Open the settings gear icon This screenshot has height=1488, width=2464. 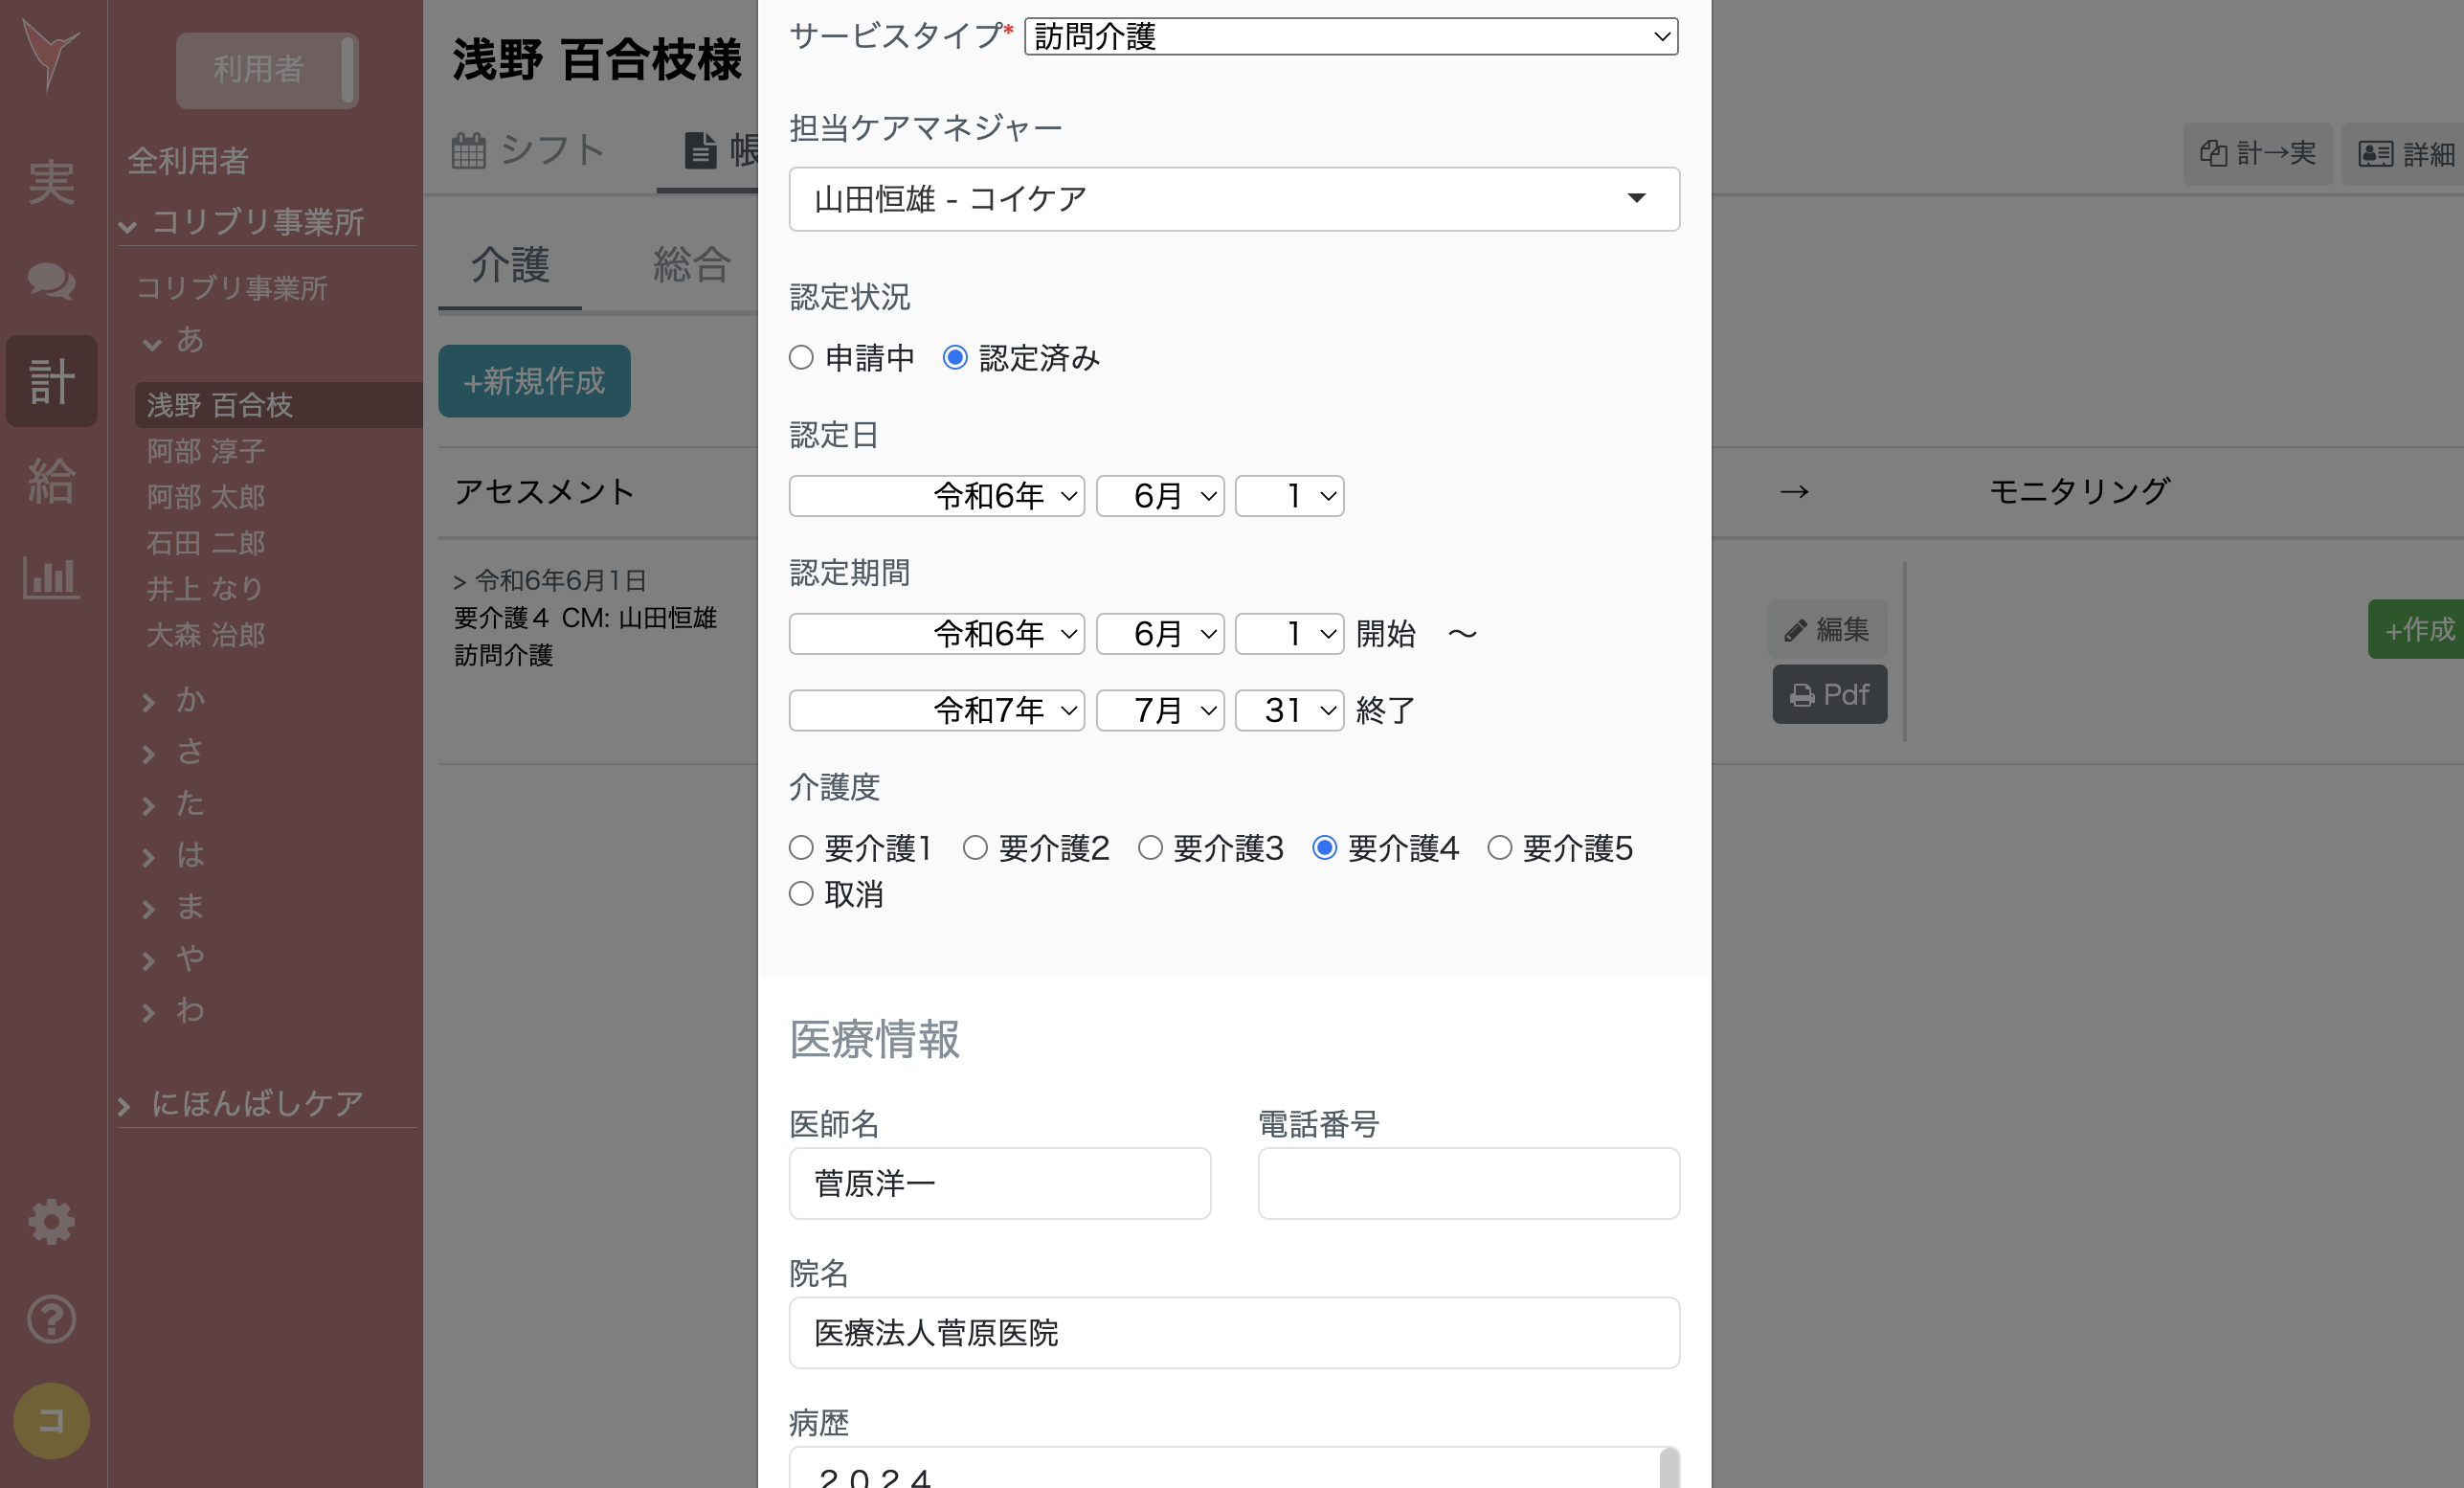(51, 1221)
